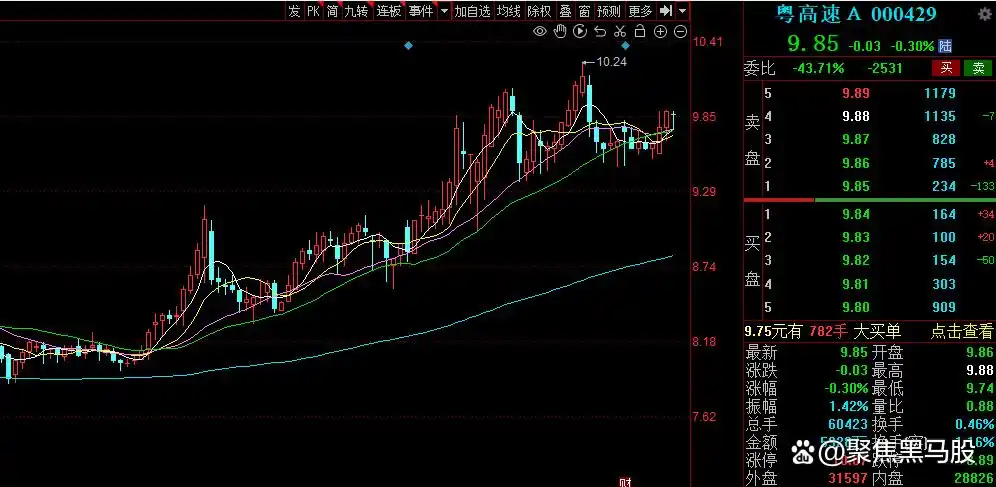Toggle the 除权 adjustment option
This screenshot has width=996, height=487.
click(539, 11)
